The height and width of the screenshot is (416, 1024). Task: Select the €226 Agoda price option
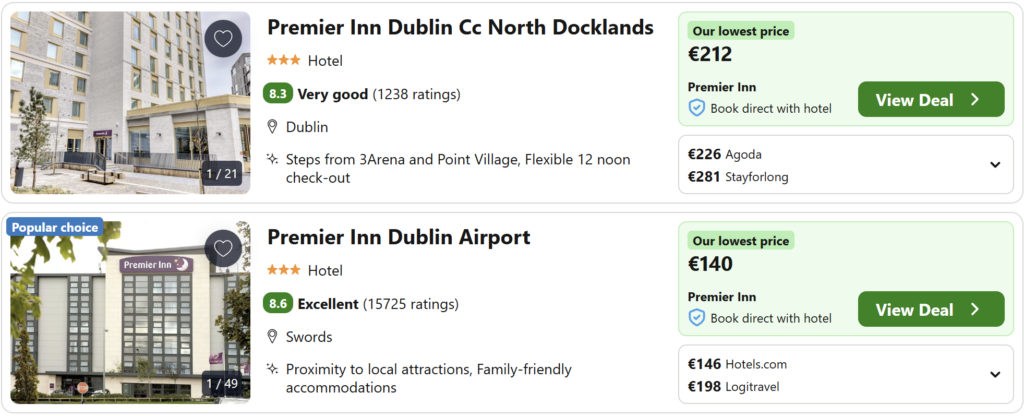point(725,154)
